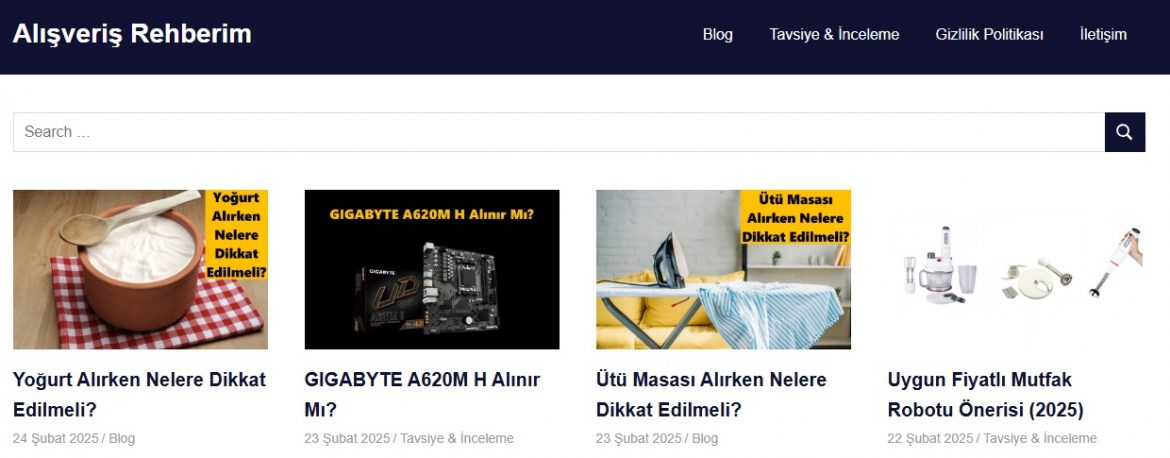The width and height of the screenshot is (1170, 458).
Task: Open the Gizlilik Politikası menu item
Action: [989, 35]
